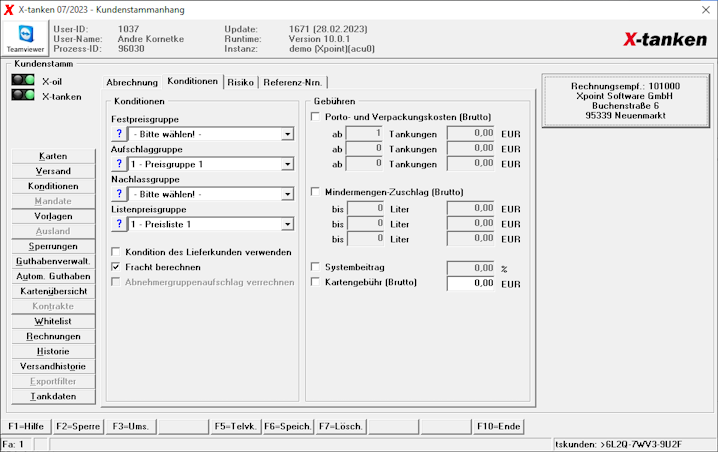Click Autom. Guthaben button
The height and width of the screenshot is (452, 718).
click(x=53, y=277)
